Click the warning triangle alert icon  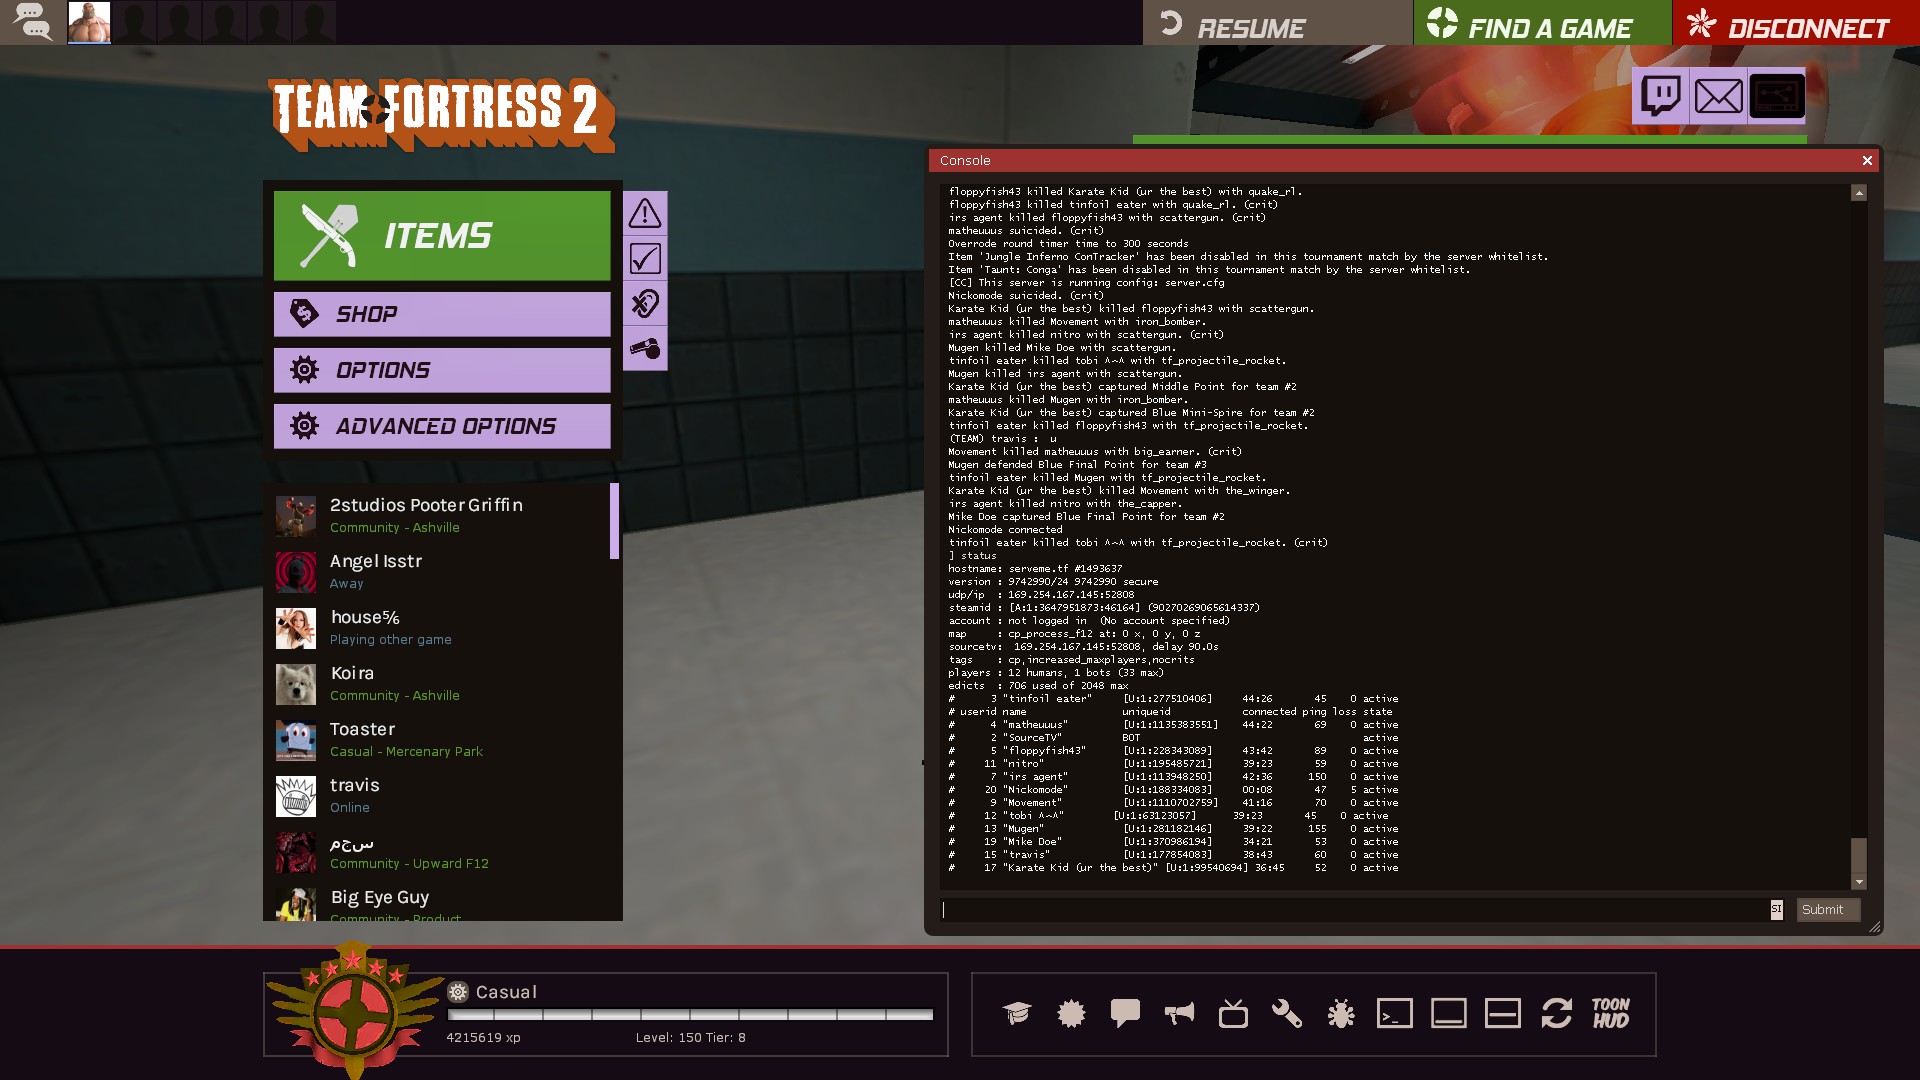coord(645,213)
